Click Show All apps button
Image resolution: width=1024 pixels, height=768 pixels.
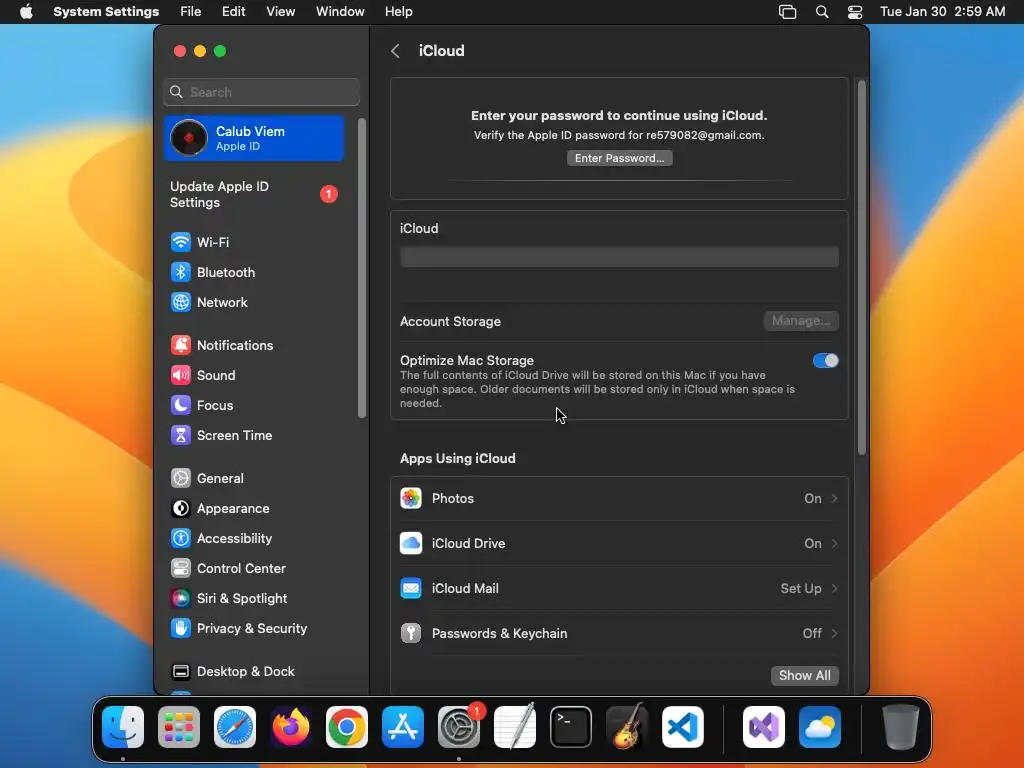point(805,676)
